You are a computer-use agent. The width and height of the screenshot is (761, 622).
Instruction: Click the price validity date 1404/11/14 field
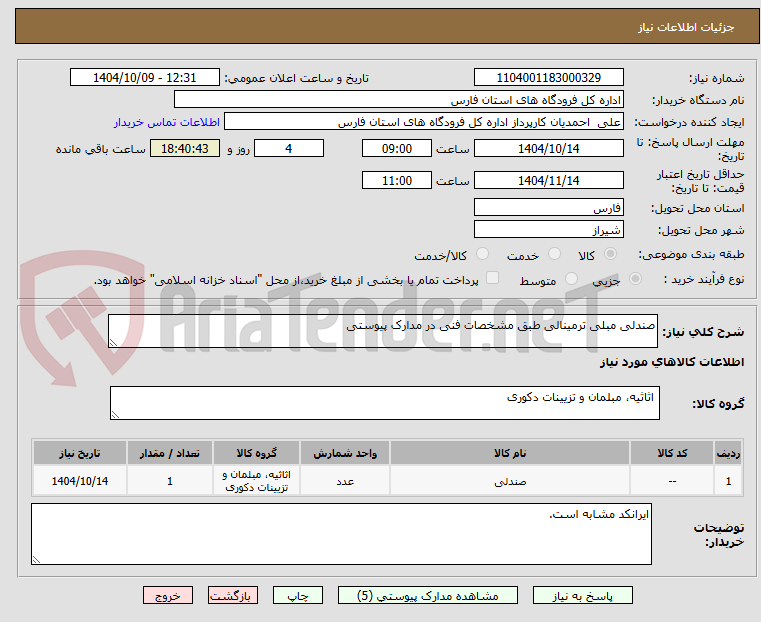pos(548,180)
